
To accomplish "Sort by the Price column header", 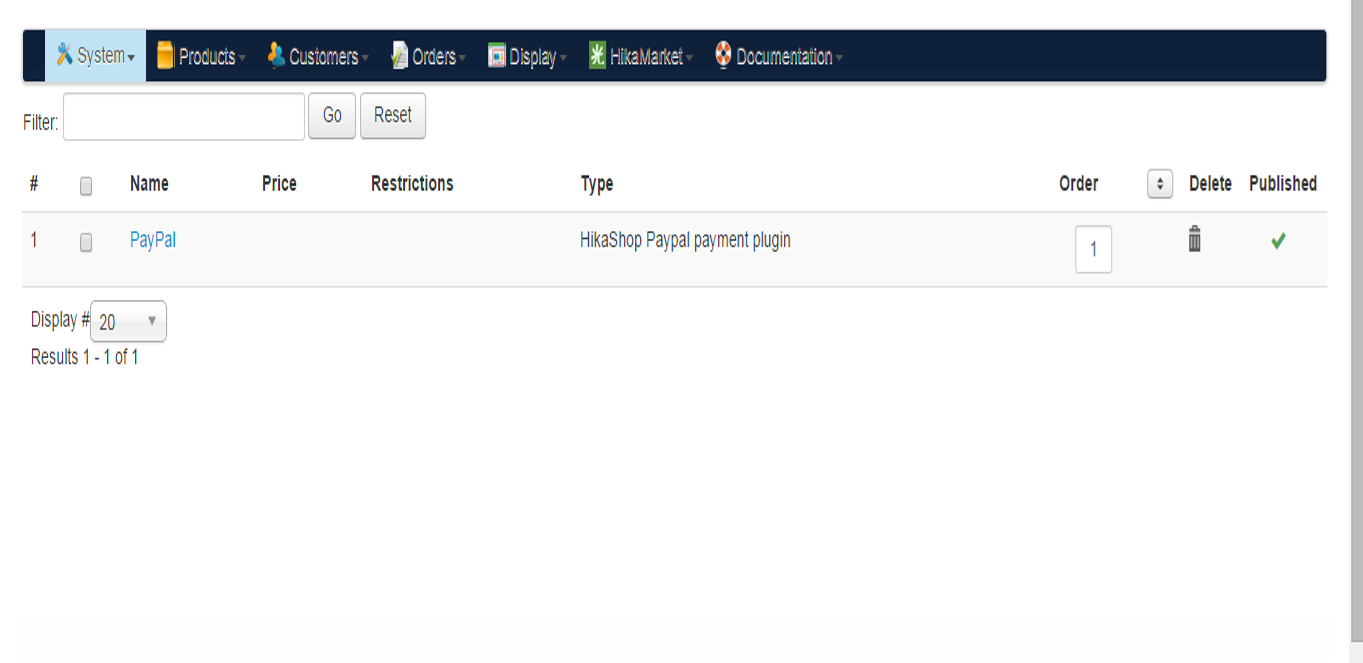I will tap(279, 184).
